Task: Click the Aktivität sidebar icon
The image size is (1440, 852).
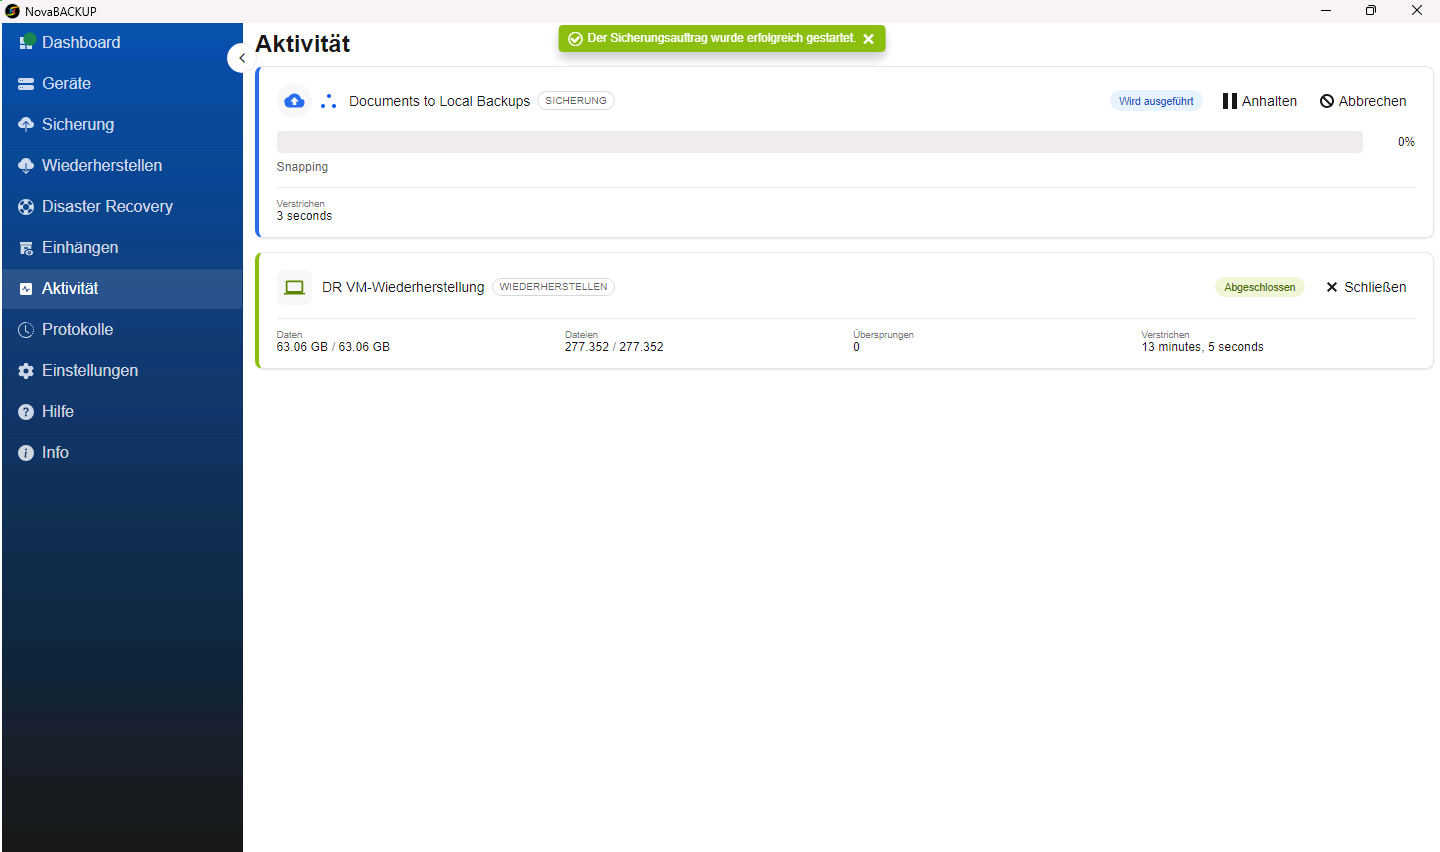Action: tap(26, 289)
